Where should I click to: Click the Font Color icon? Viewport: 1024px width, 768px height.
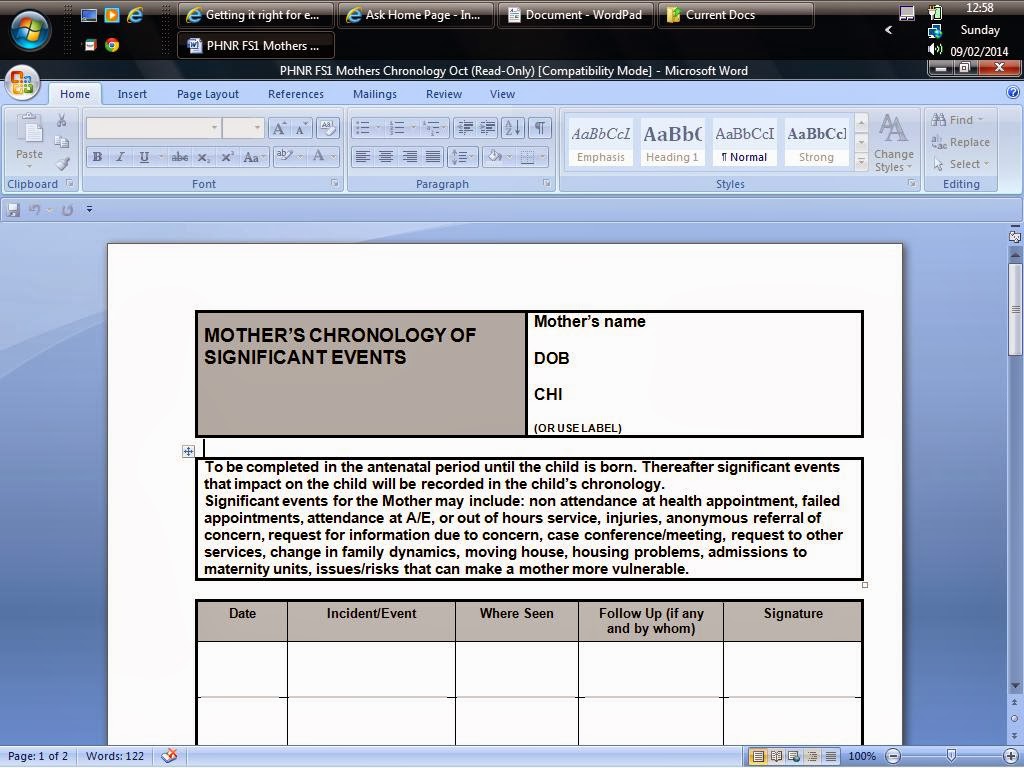click(x=319, y=157)
